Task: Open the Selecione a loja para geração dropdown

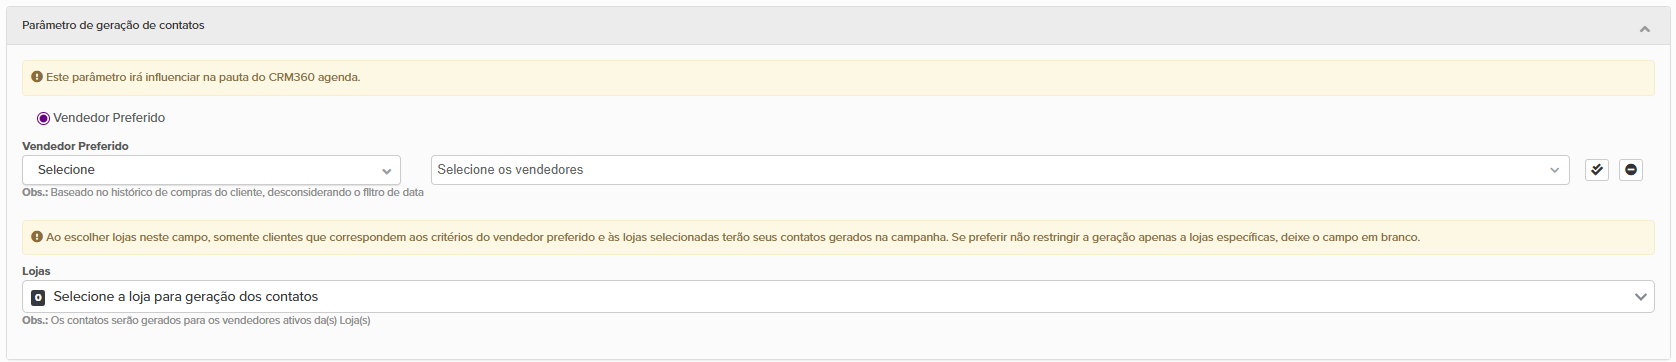Action: (x=838, y=297)
